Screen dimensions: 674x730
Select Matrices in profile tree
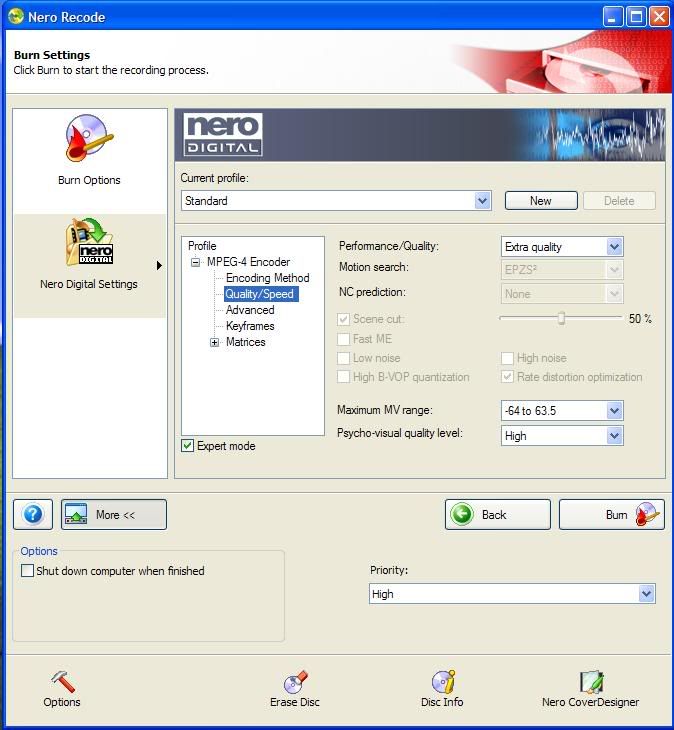click(x=245, y=342)
